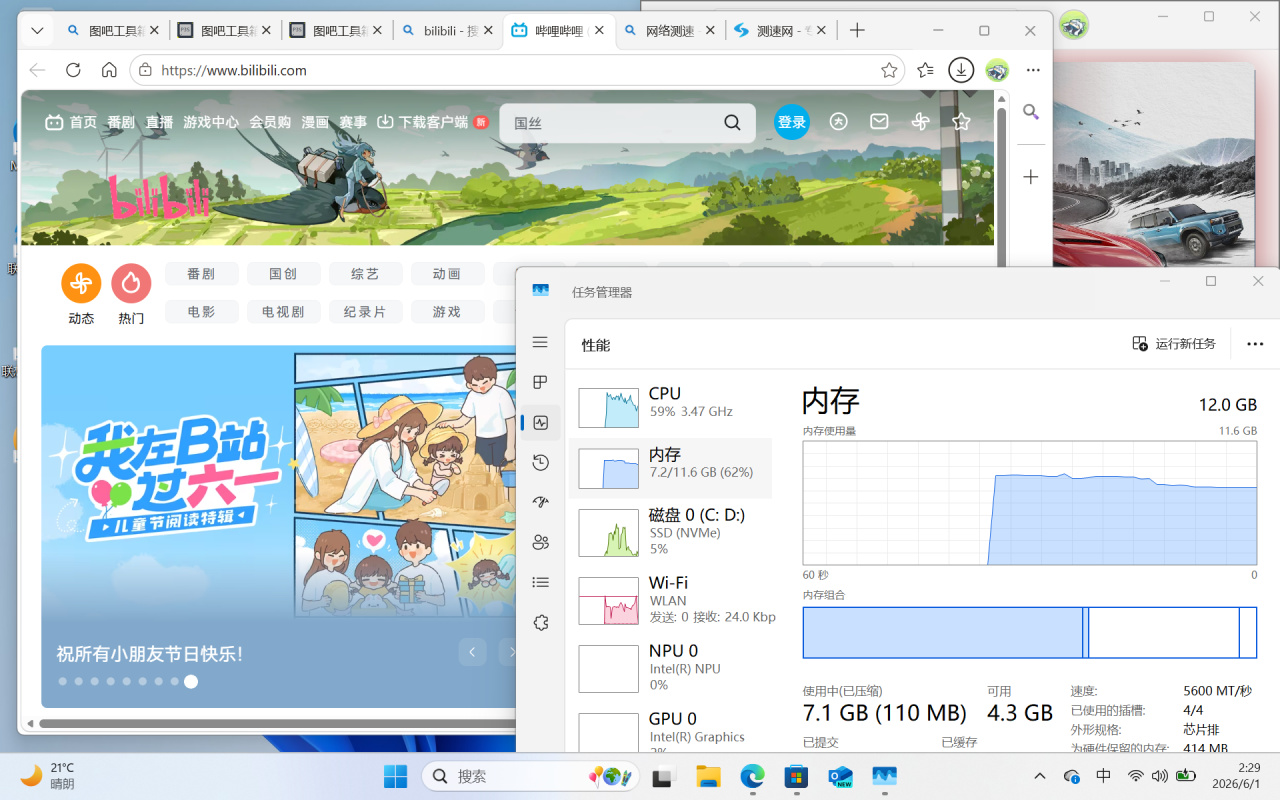Open bilibili dynamics fan icon in header
Screen dimensions: 1280x800
pyautogui.click(x=920, y=121)
